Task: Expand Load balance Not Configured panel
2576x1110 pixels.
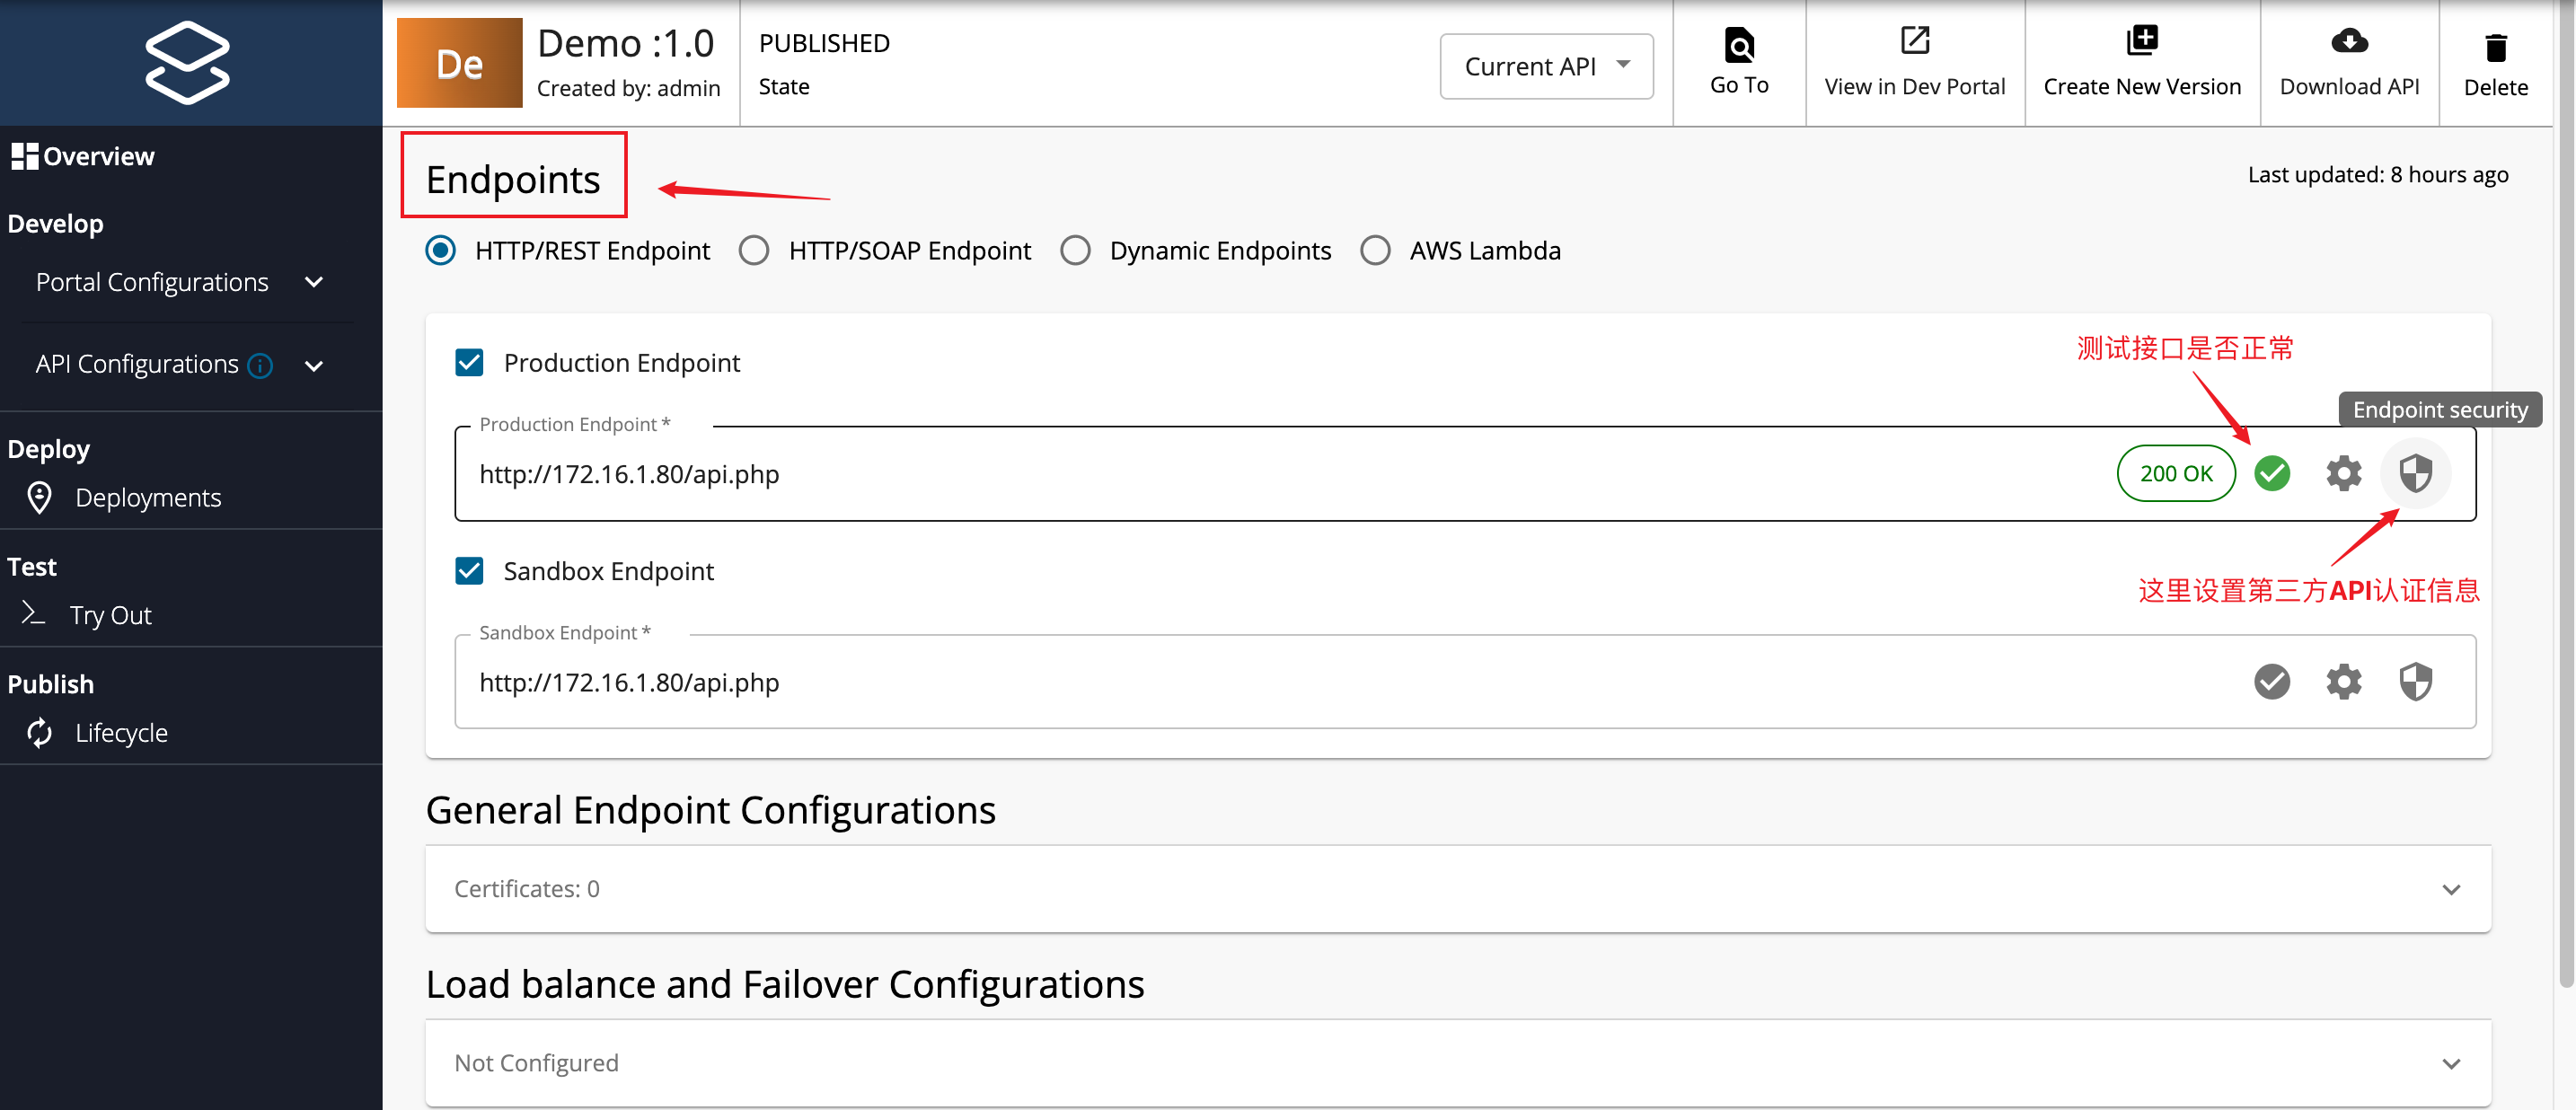Action: pyautogui.click(x=1457, y=1063)
